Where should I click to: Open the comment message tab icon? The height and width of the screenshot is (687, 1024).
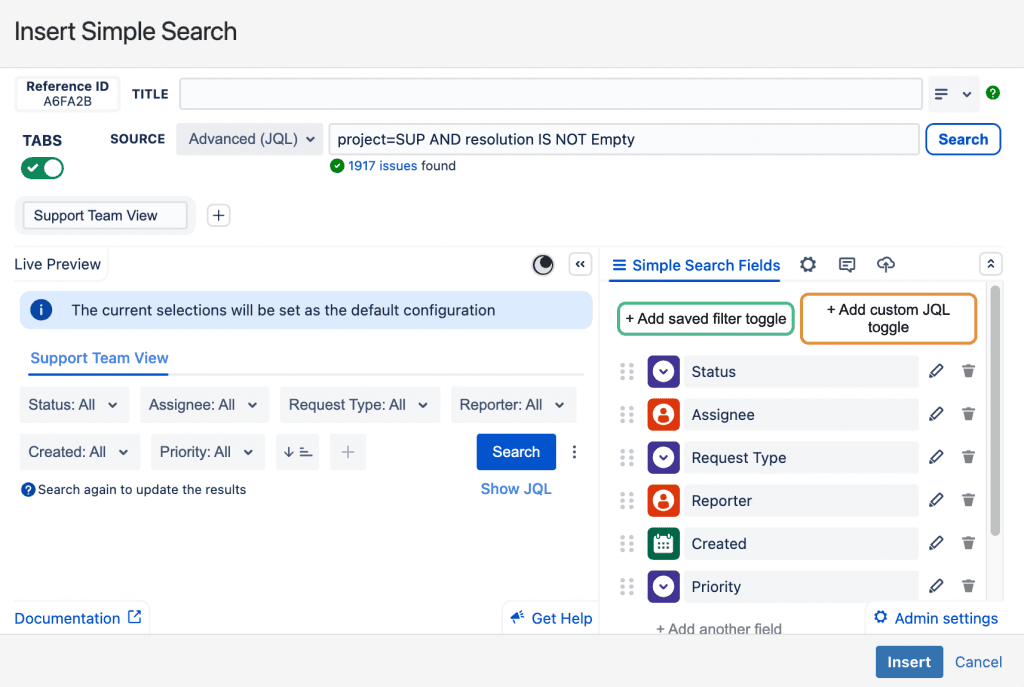pyautogui.click(x=847, y=265)
